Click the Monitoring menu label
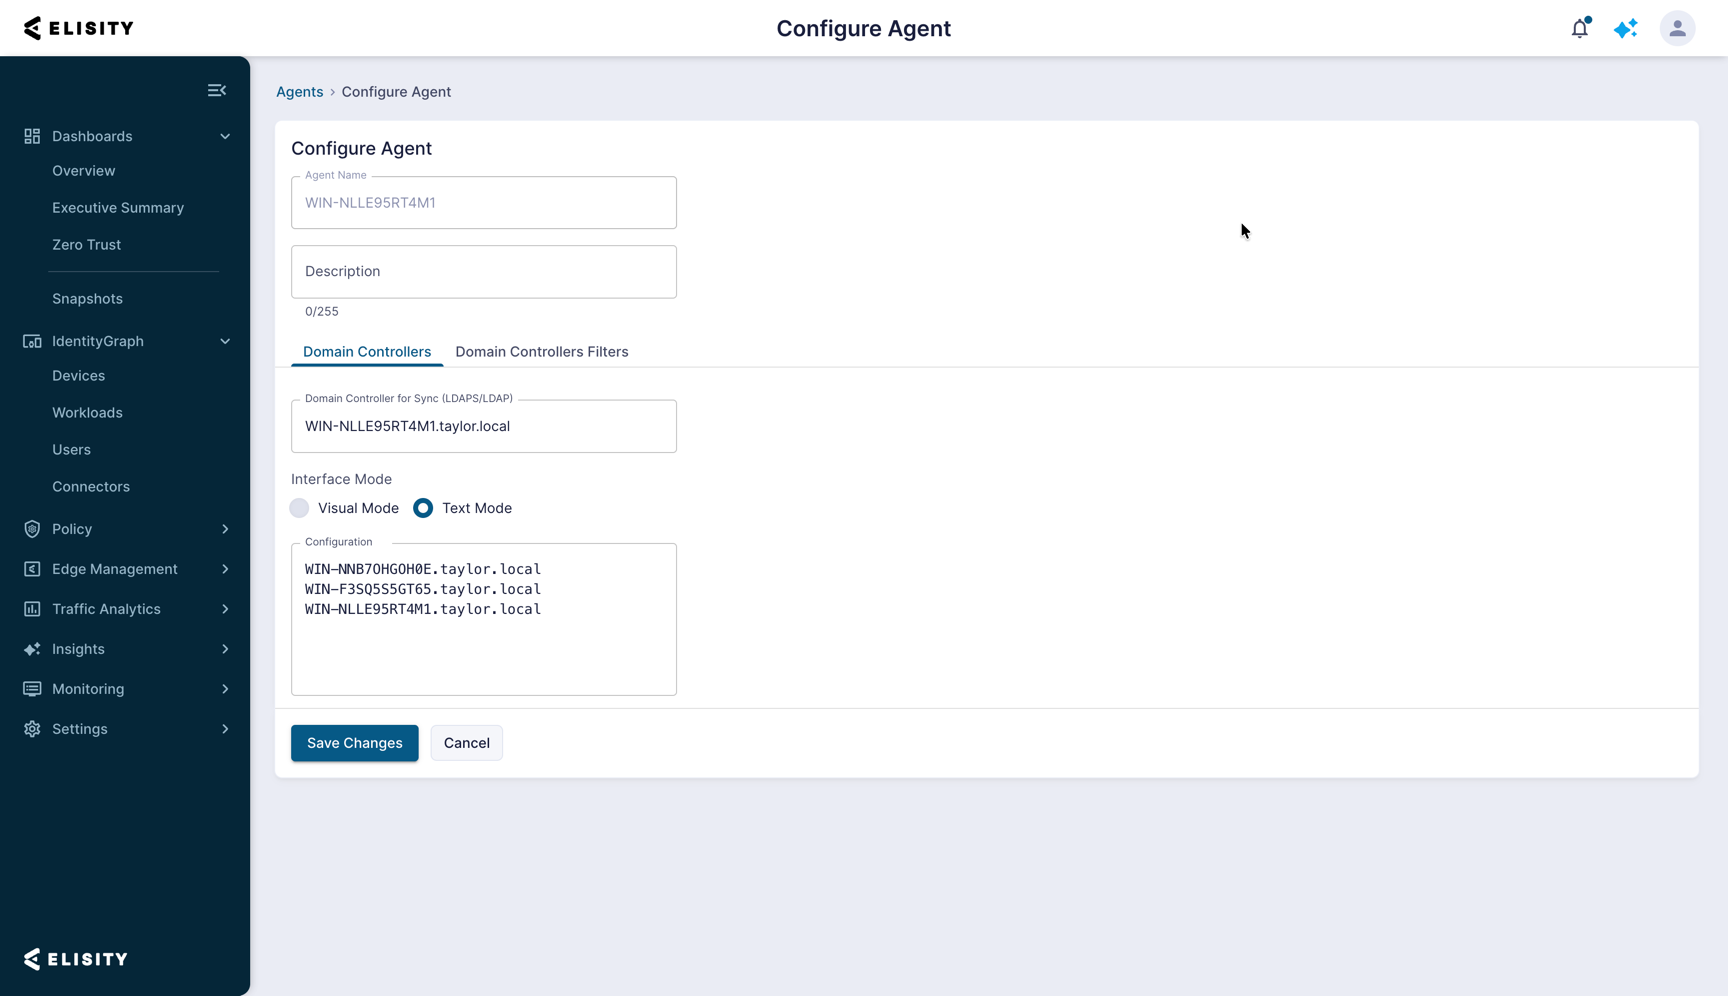The image size is (1728, 996). (x=88, y=689)
